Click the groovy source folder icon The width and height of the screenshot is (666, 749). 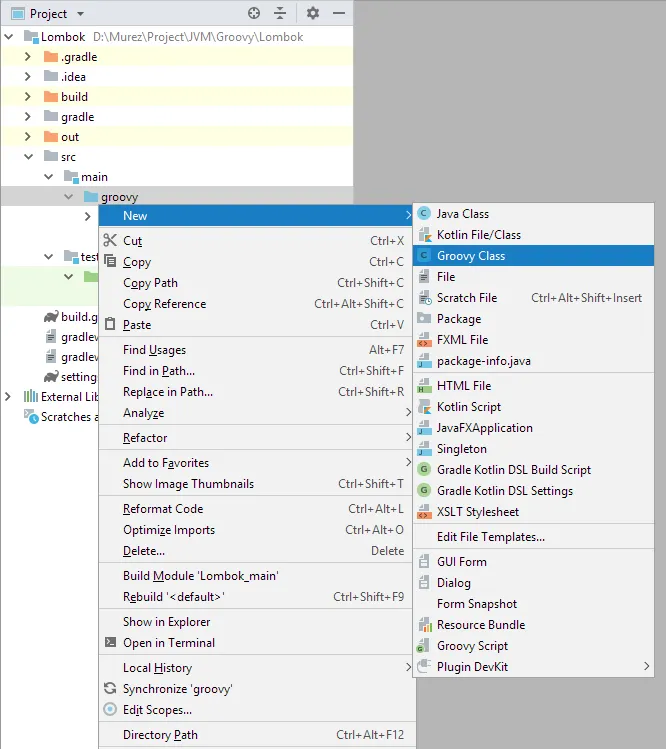coord(91,196)
